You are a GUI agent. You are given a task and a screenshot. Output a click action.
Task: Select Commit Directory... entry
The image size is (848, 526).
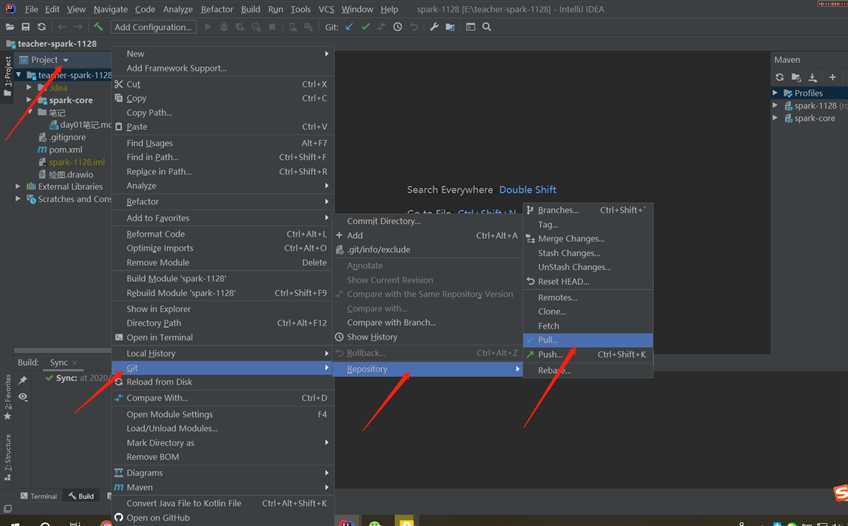click(x=428, y=221)
